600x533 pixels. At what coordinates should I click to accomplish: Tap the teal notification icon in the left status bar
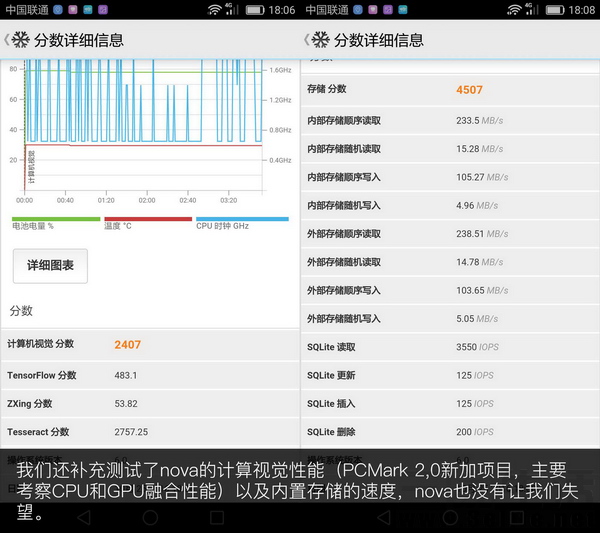88,10
